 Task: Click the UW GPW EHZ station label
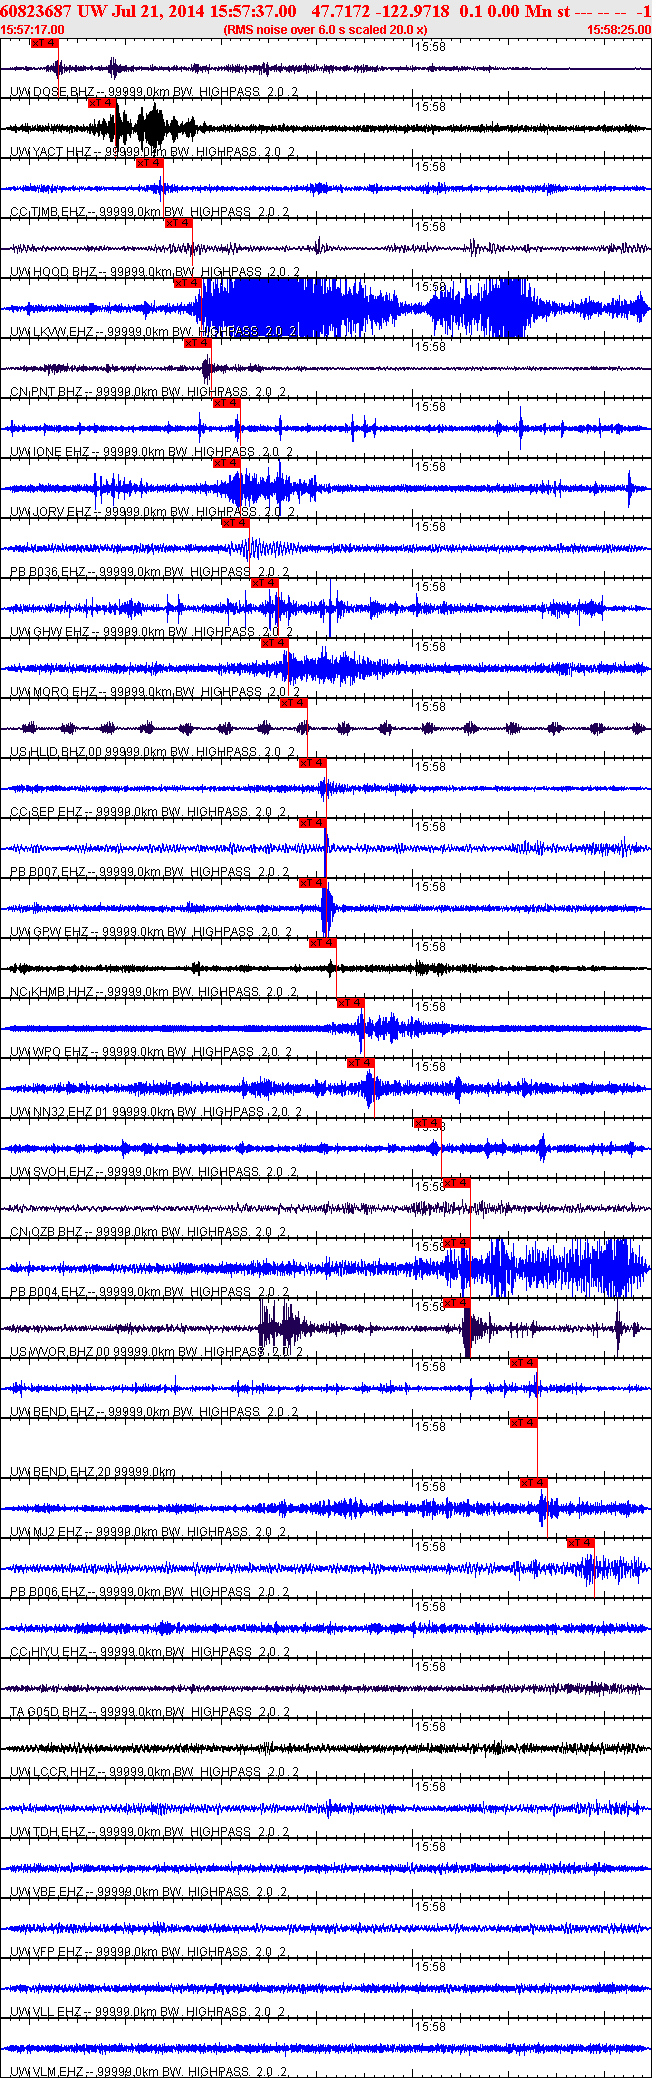(x=50, y=932)
